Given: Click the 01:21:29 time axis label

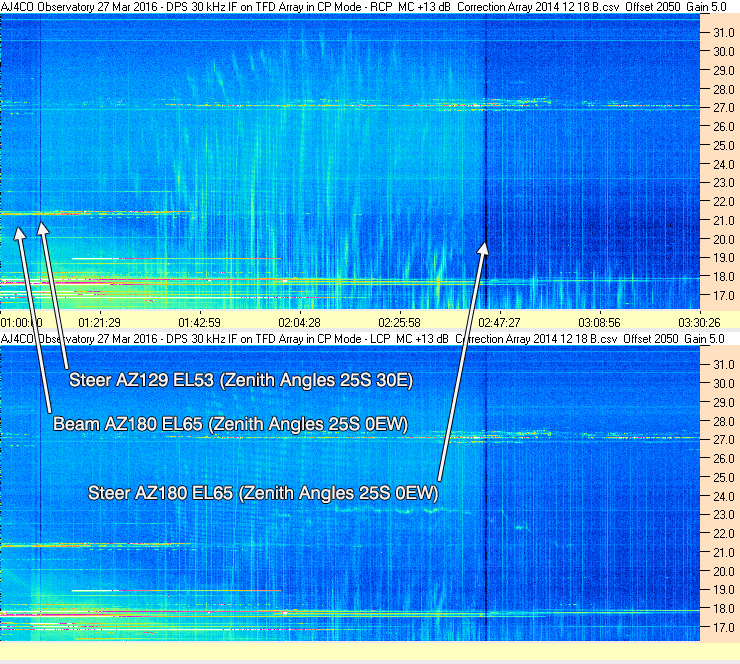Looking at the screenshot, I should point(99,323).
